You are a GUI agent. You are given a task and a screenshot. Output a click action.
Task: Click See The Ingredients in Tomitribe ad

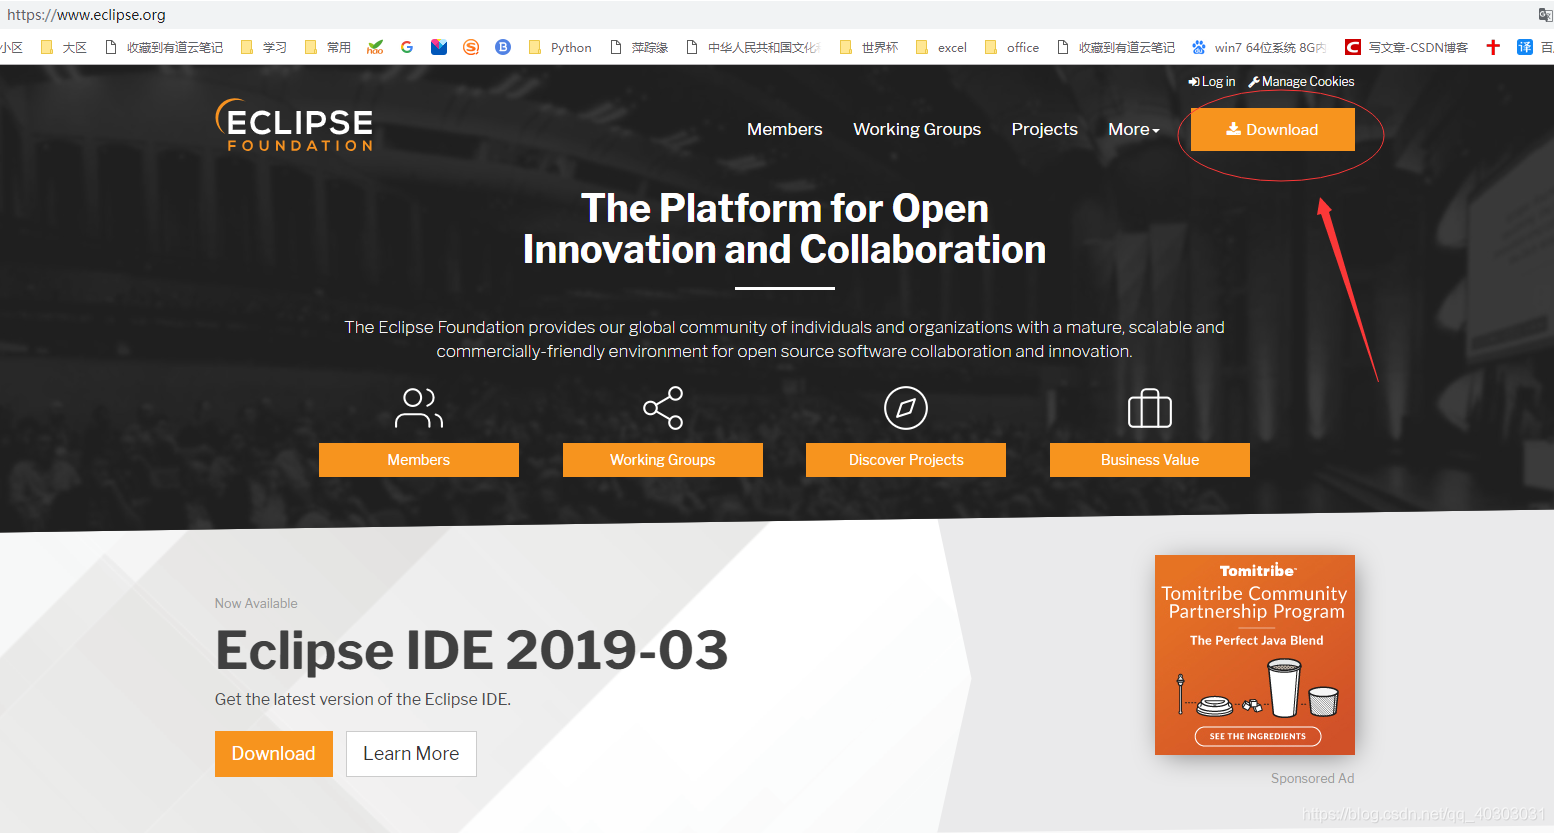point(1258,736)
